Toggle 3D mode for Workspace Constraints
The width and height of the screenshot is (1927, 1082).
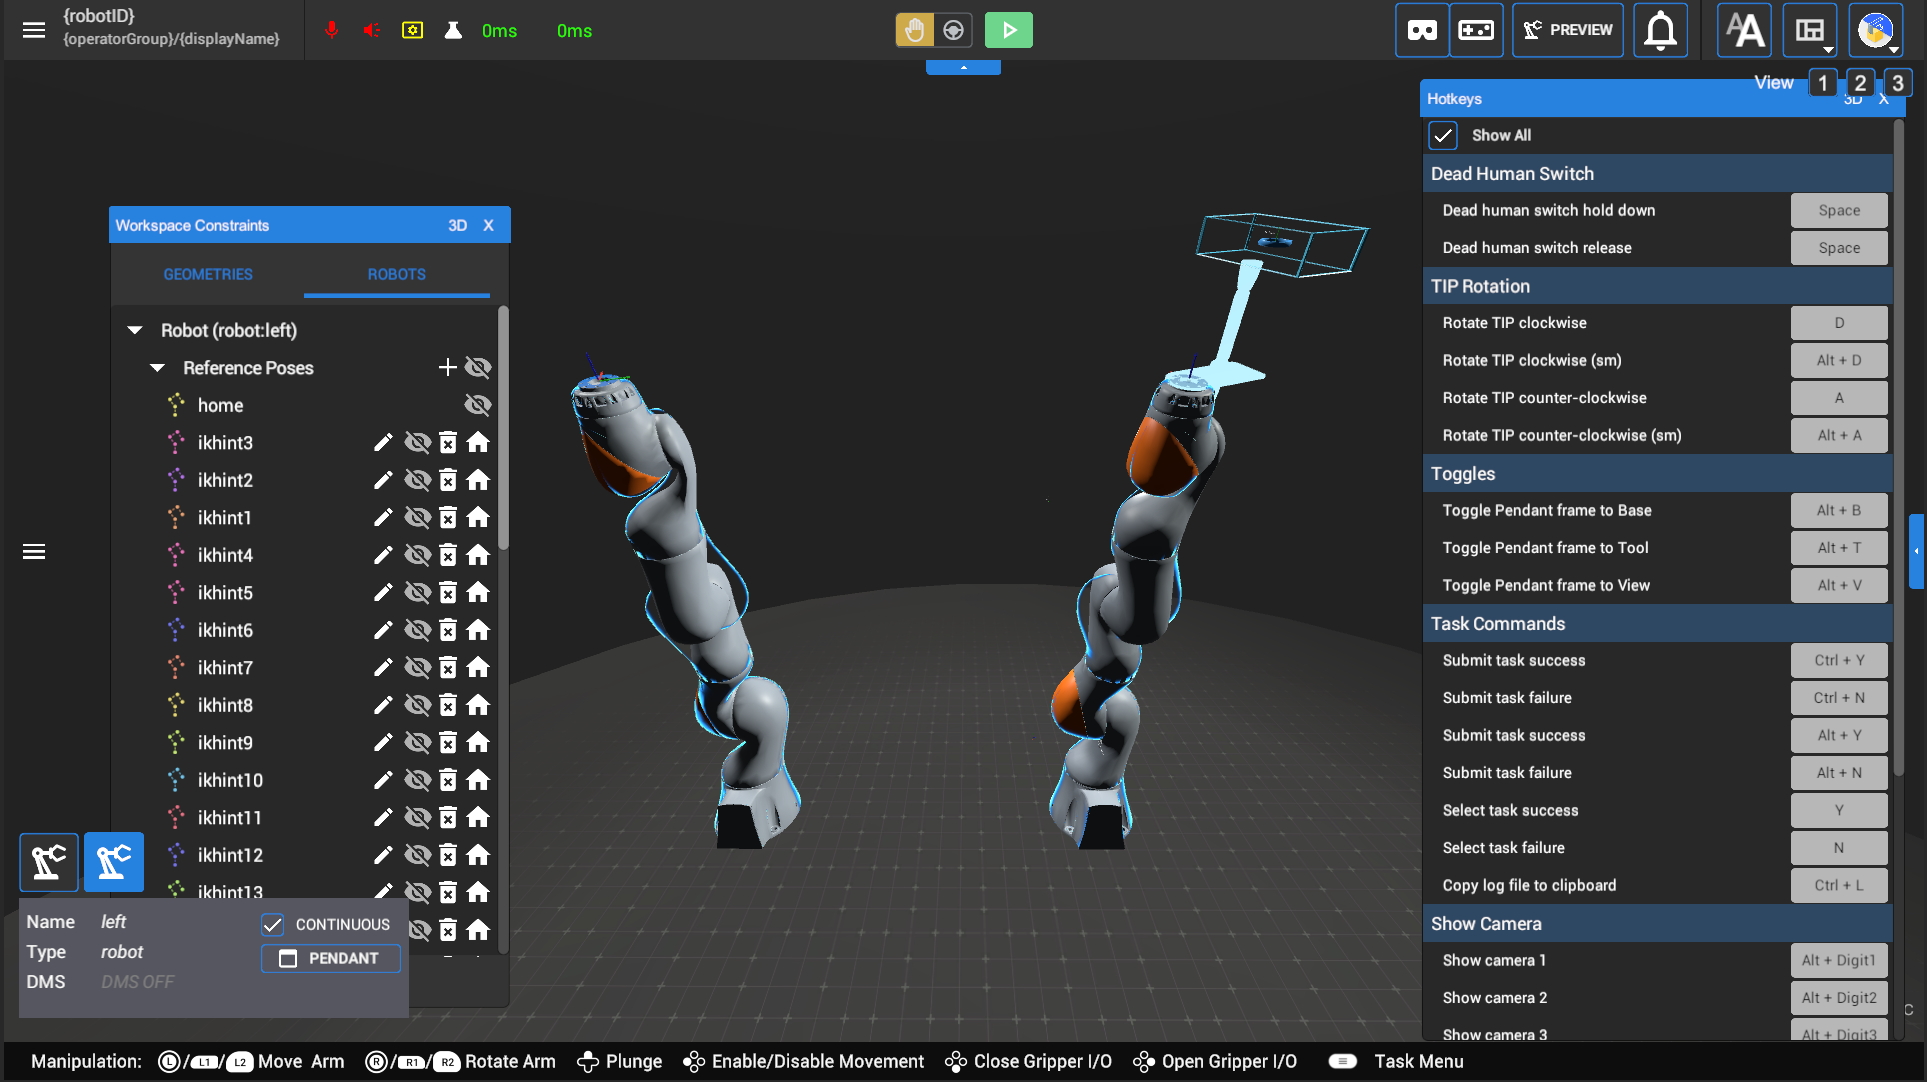point(457,225)
